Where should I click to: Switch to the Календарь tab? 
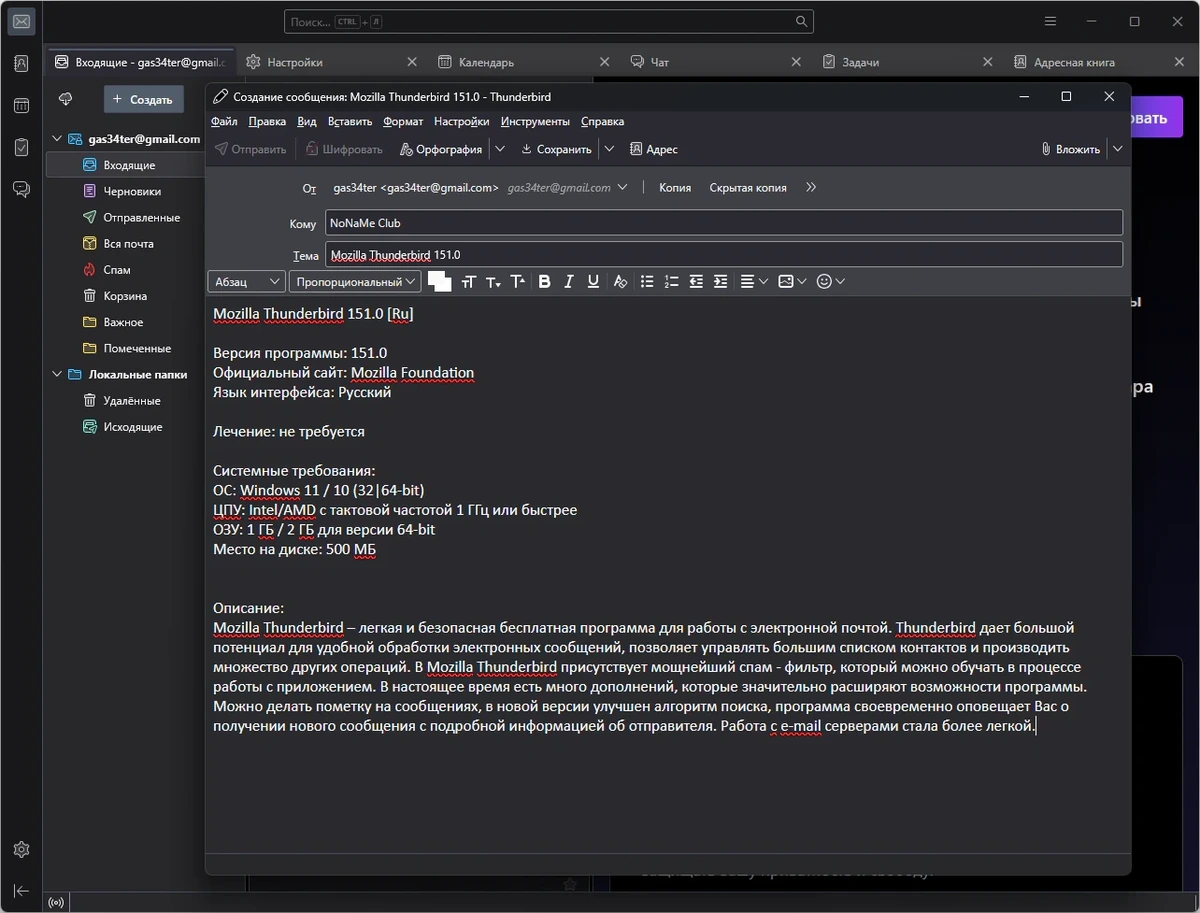pyautogui.click(x=524, y=62)
